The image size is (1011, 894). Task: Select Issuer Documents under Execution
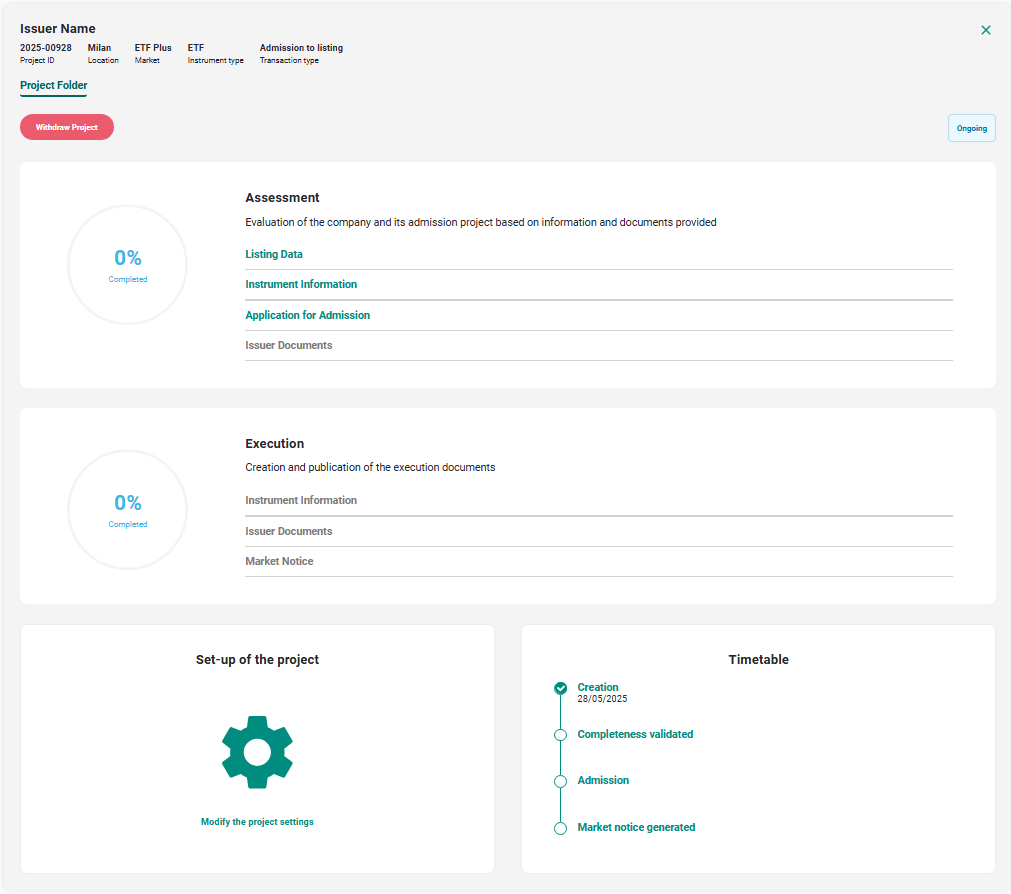(x=288, y=531)
